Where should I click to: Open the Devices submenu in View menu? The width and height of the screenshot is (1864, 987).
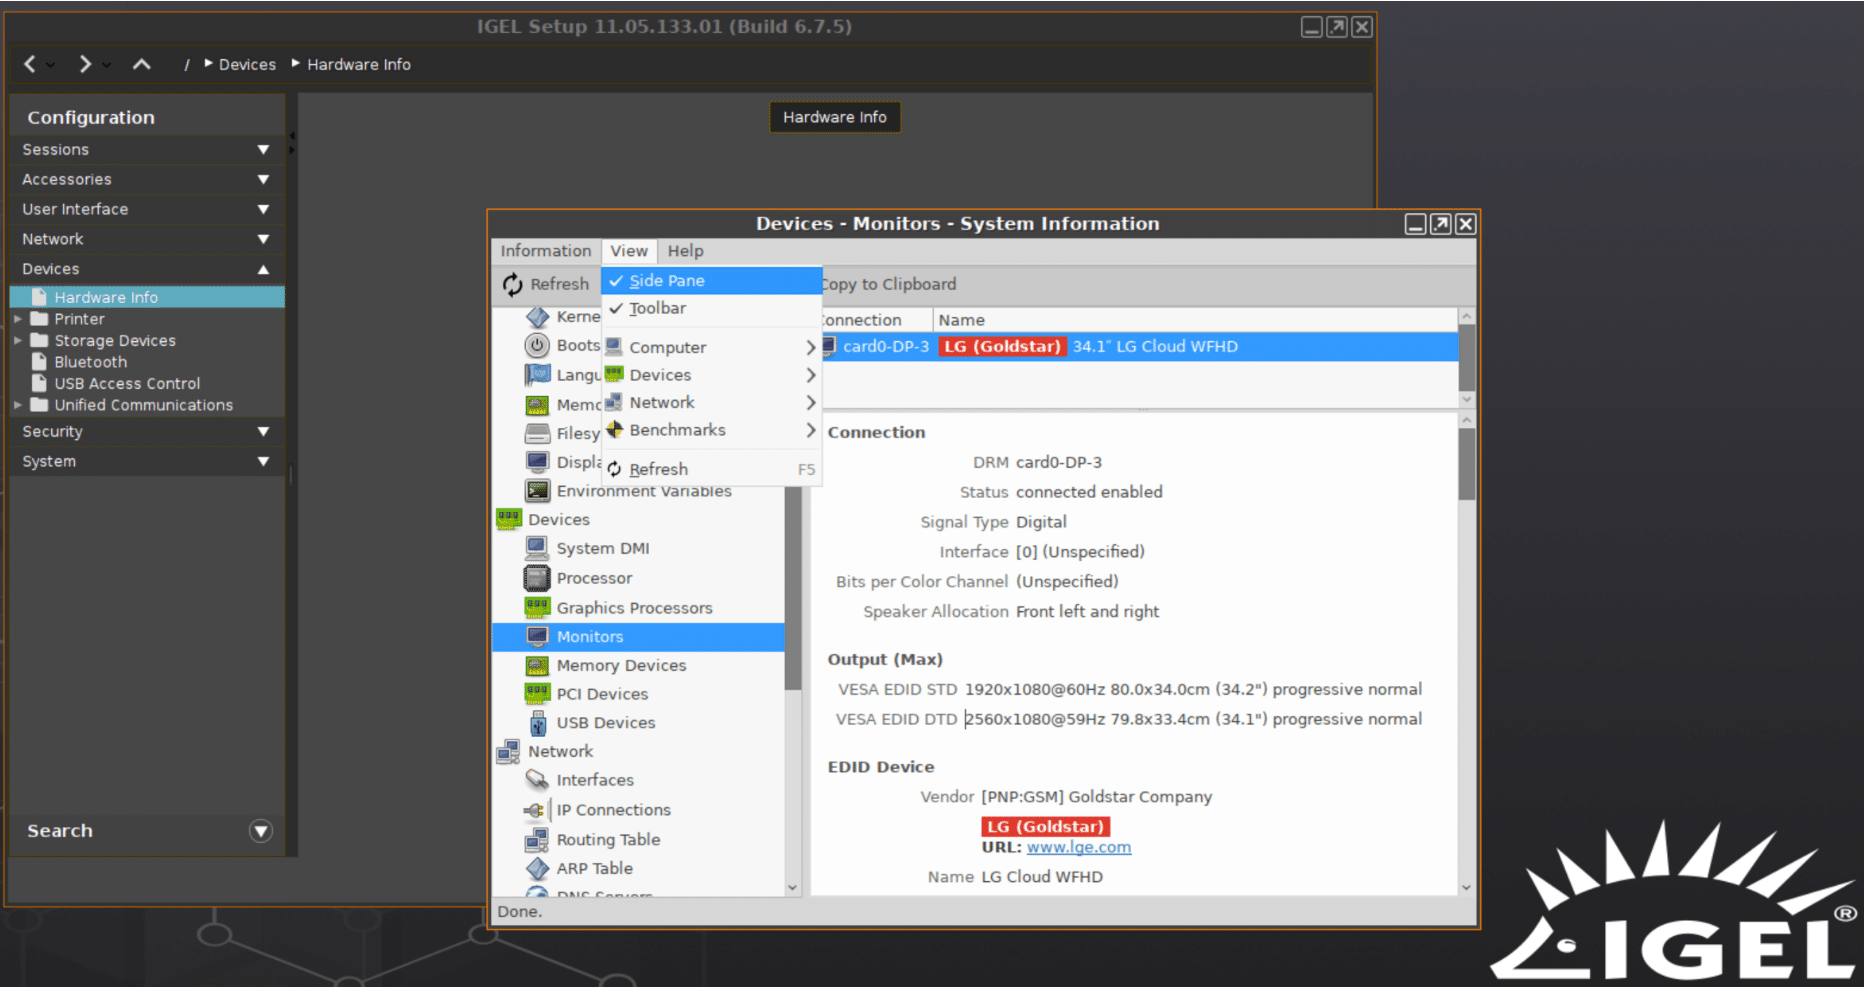click(711, 375)
